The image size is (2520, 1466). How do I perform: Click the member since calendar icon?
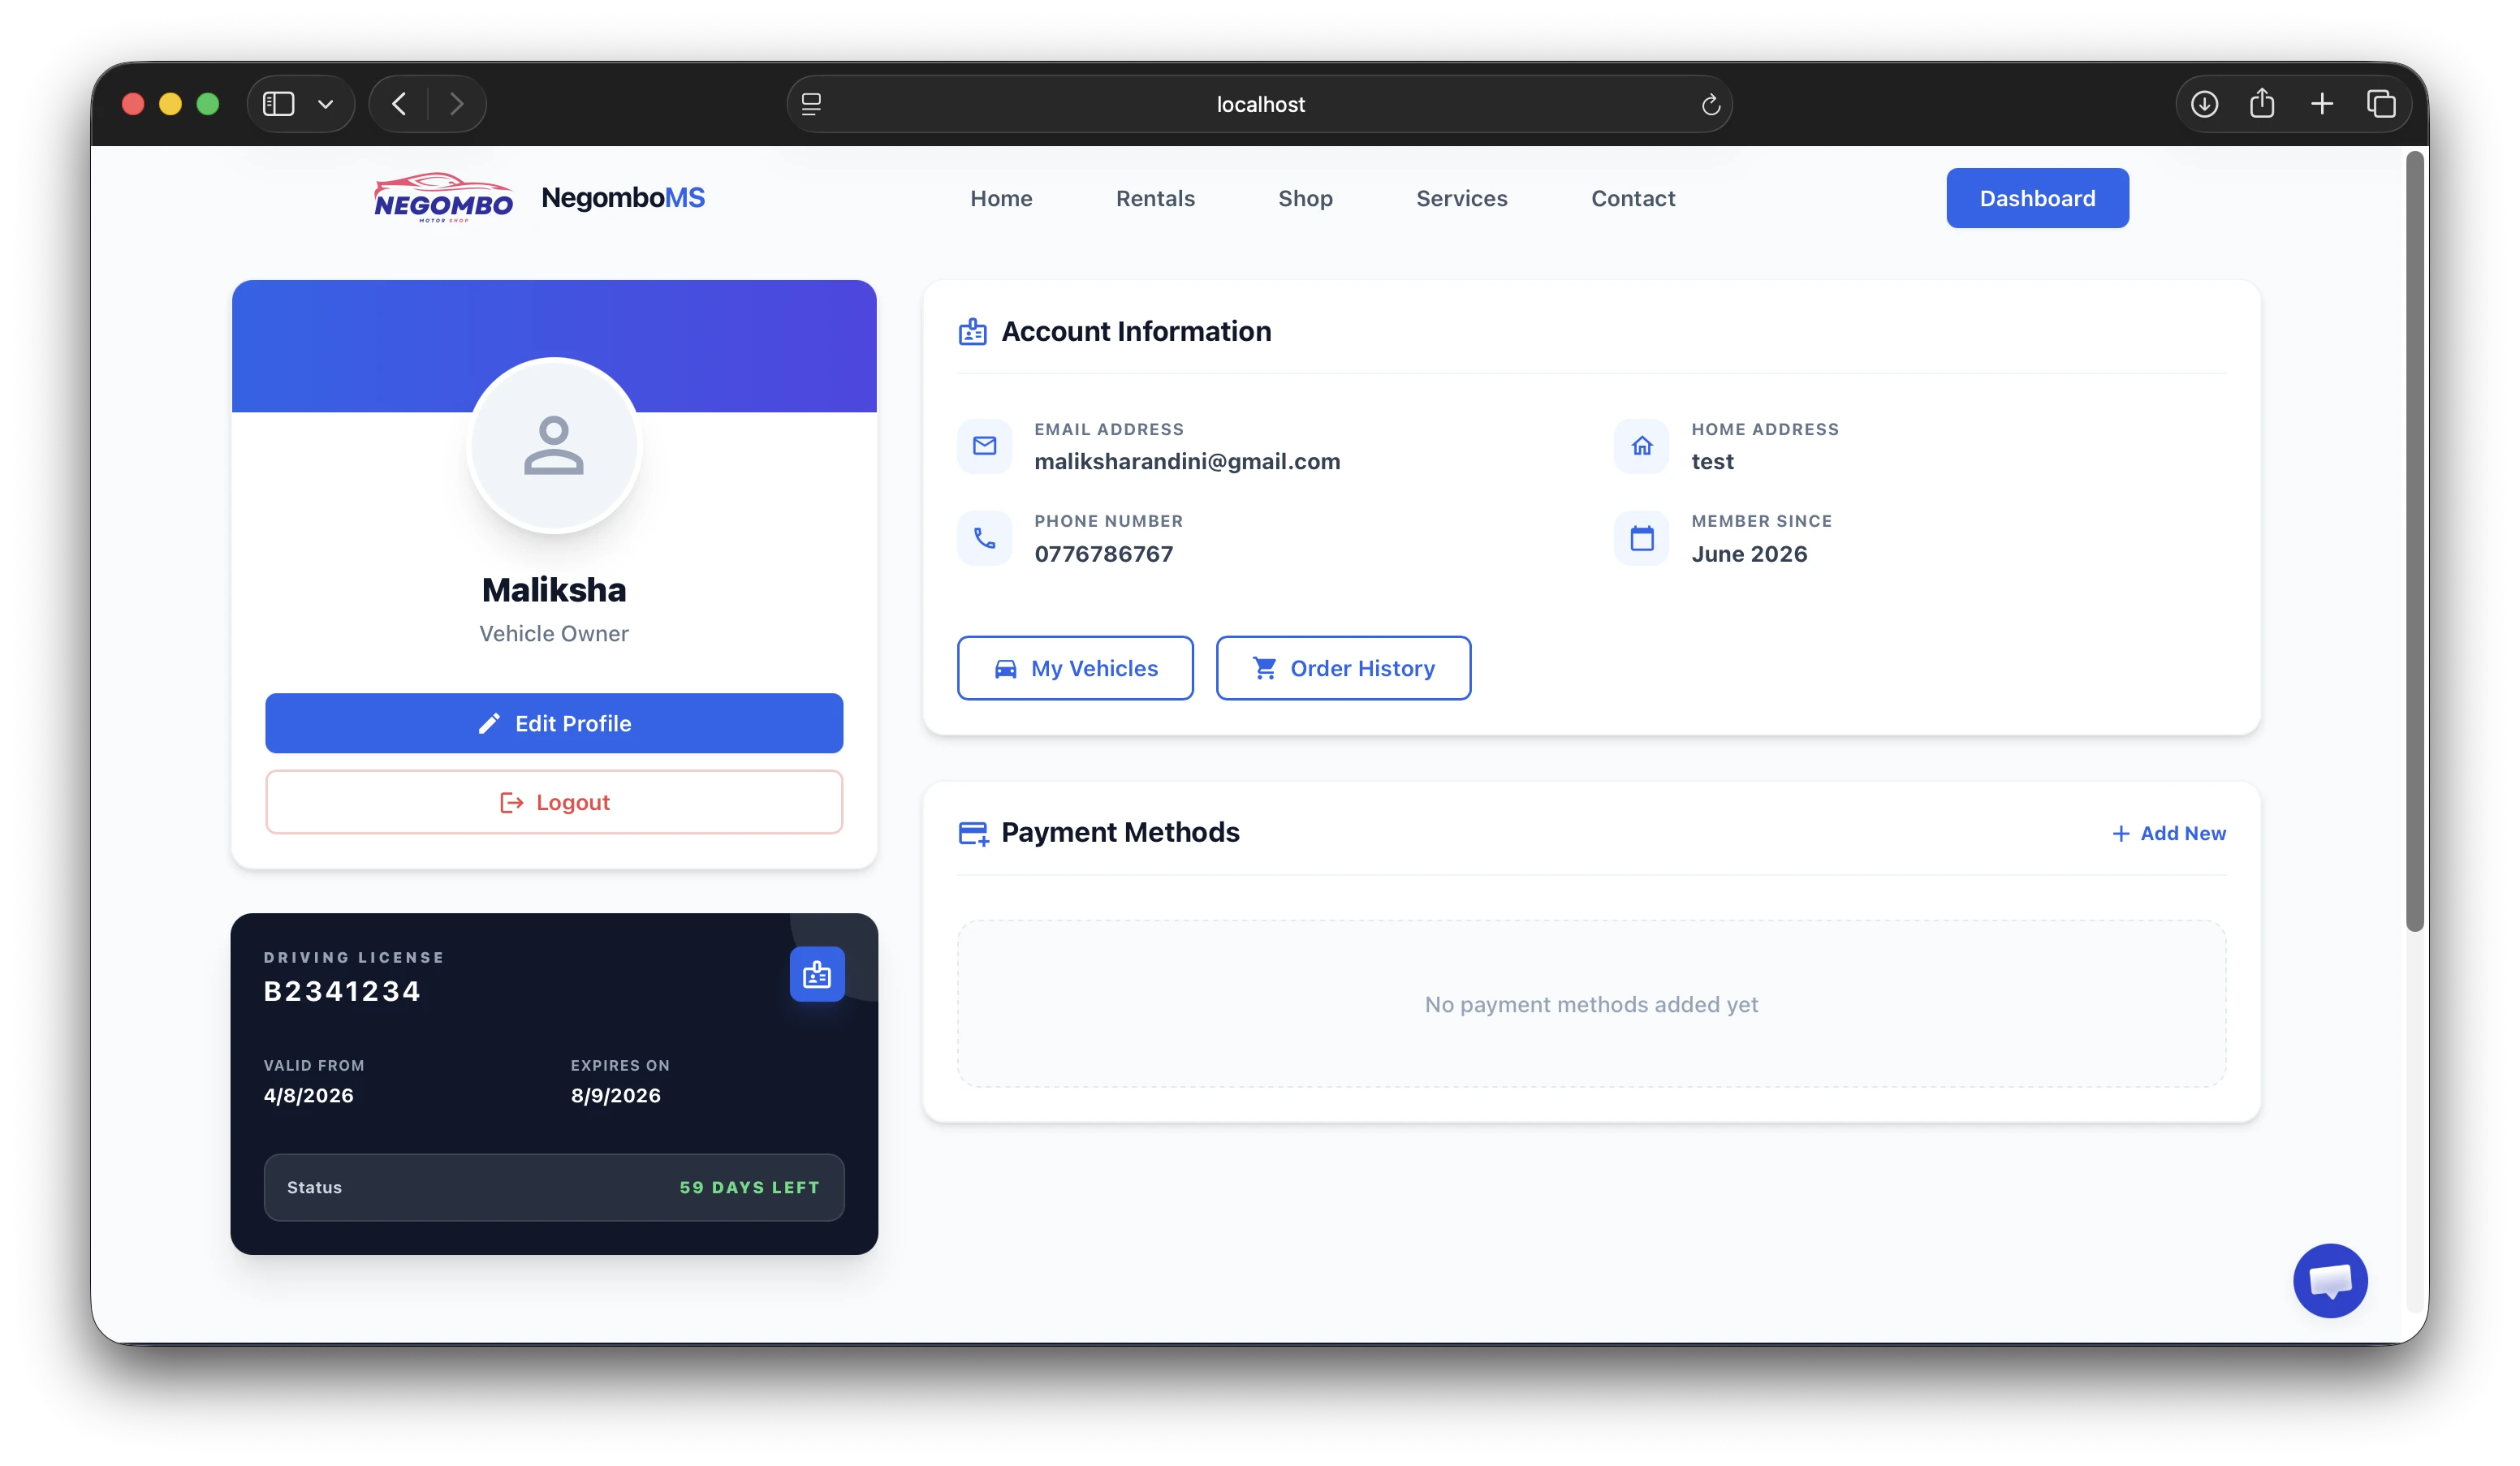pos(1641,538)
